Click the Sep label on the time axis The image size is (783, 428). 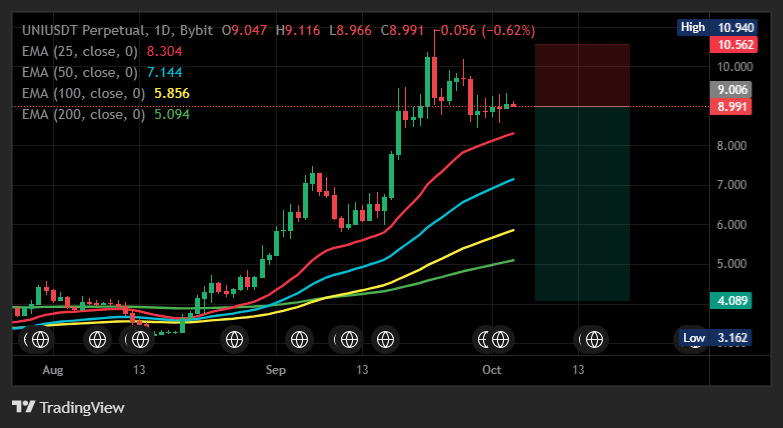(276, 370)
